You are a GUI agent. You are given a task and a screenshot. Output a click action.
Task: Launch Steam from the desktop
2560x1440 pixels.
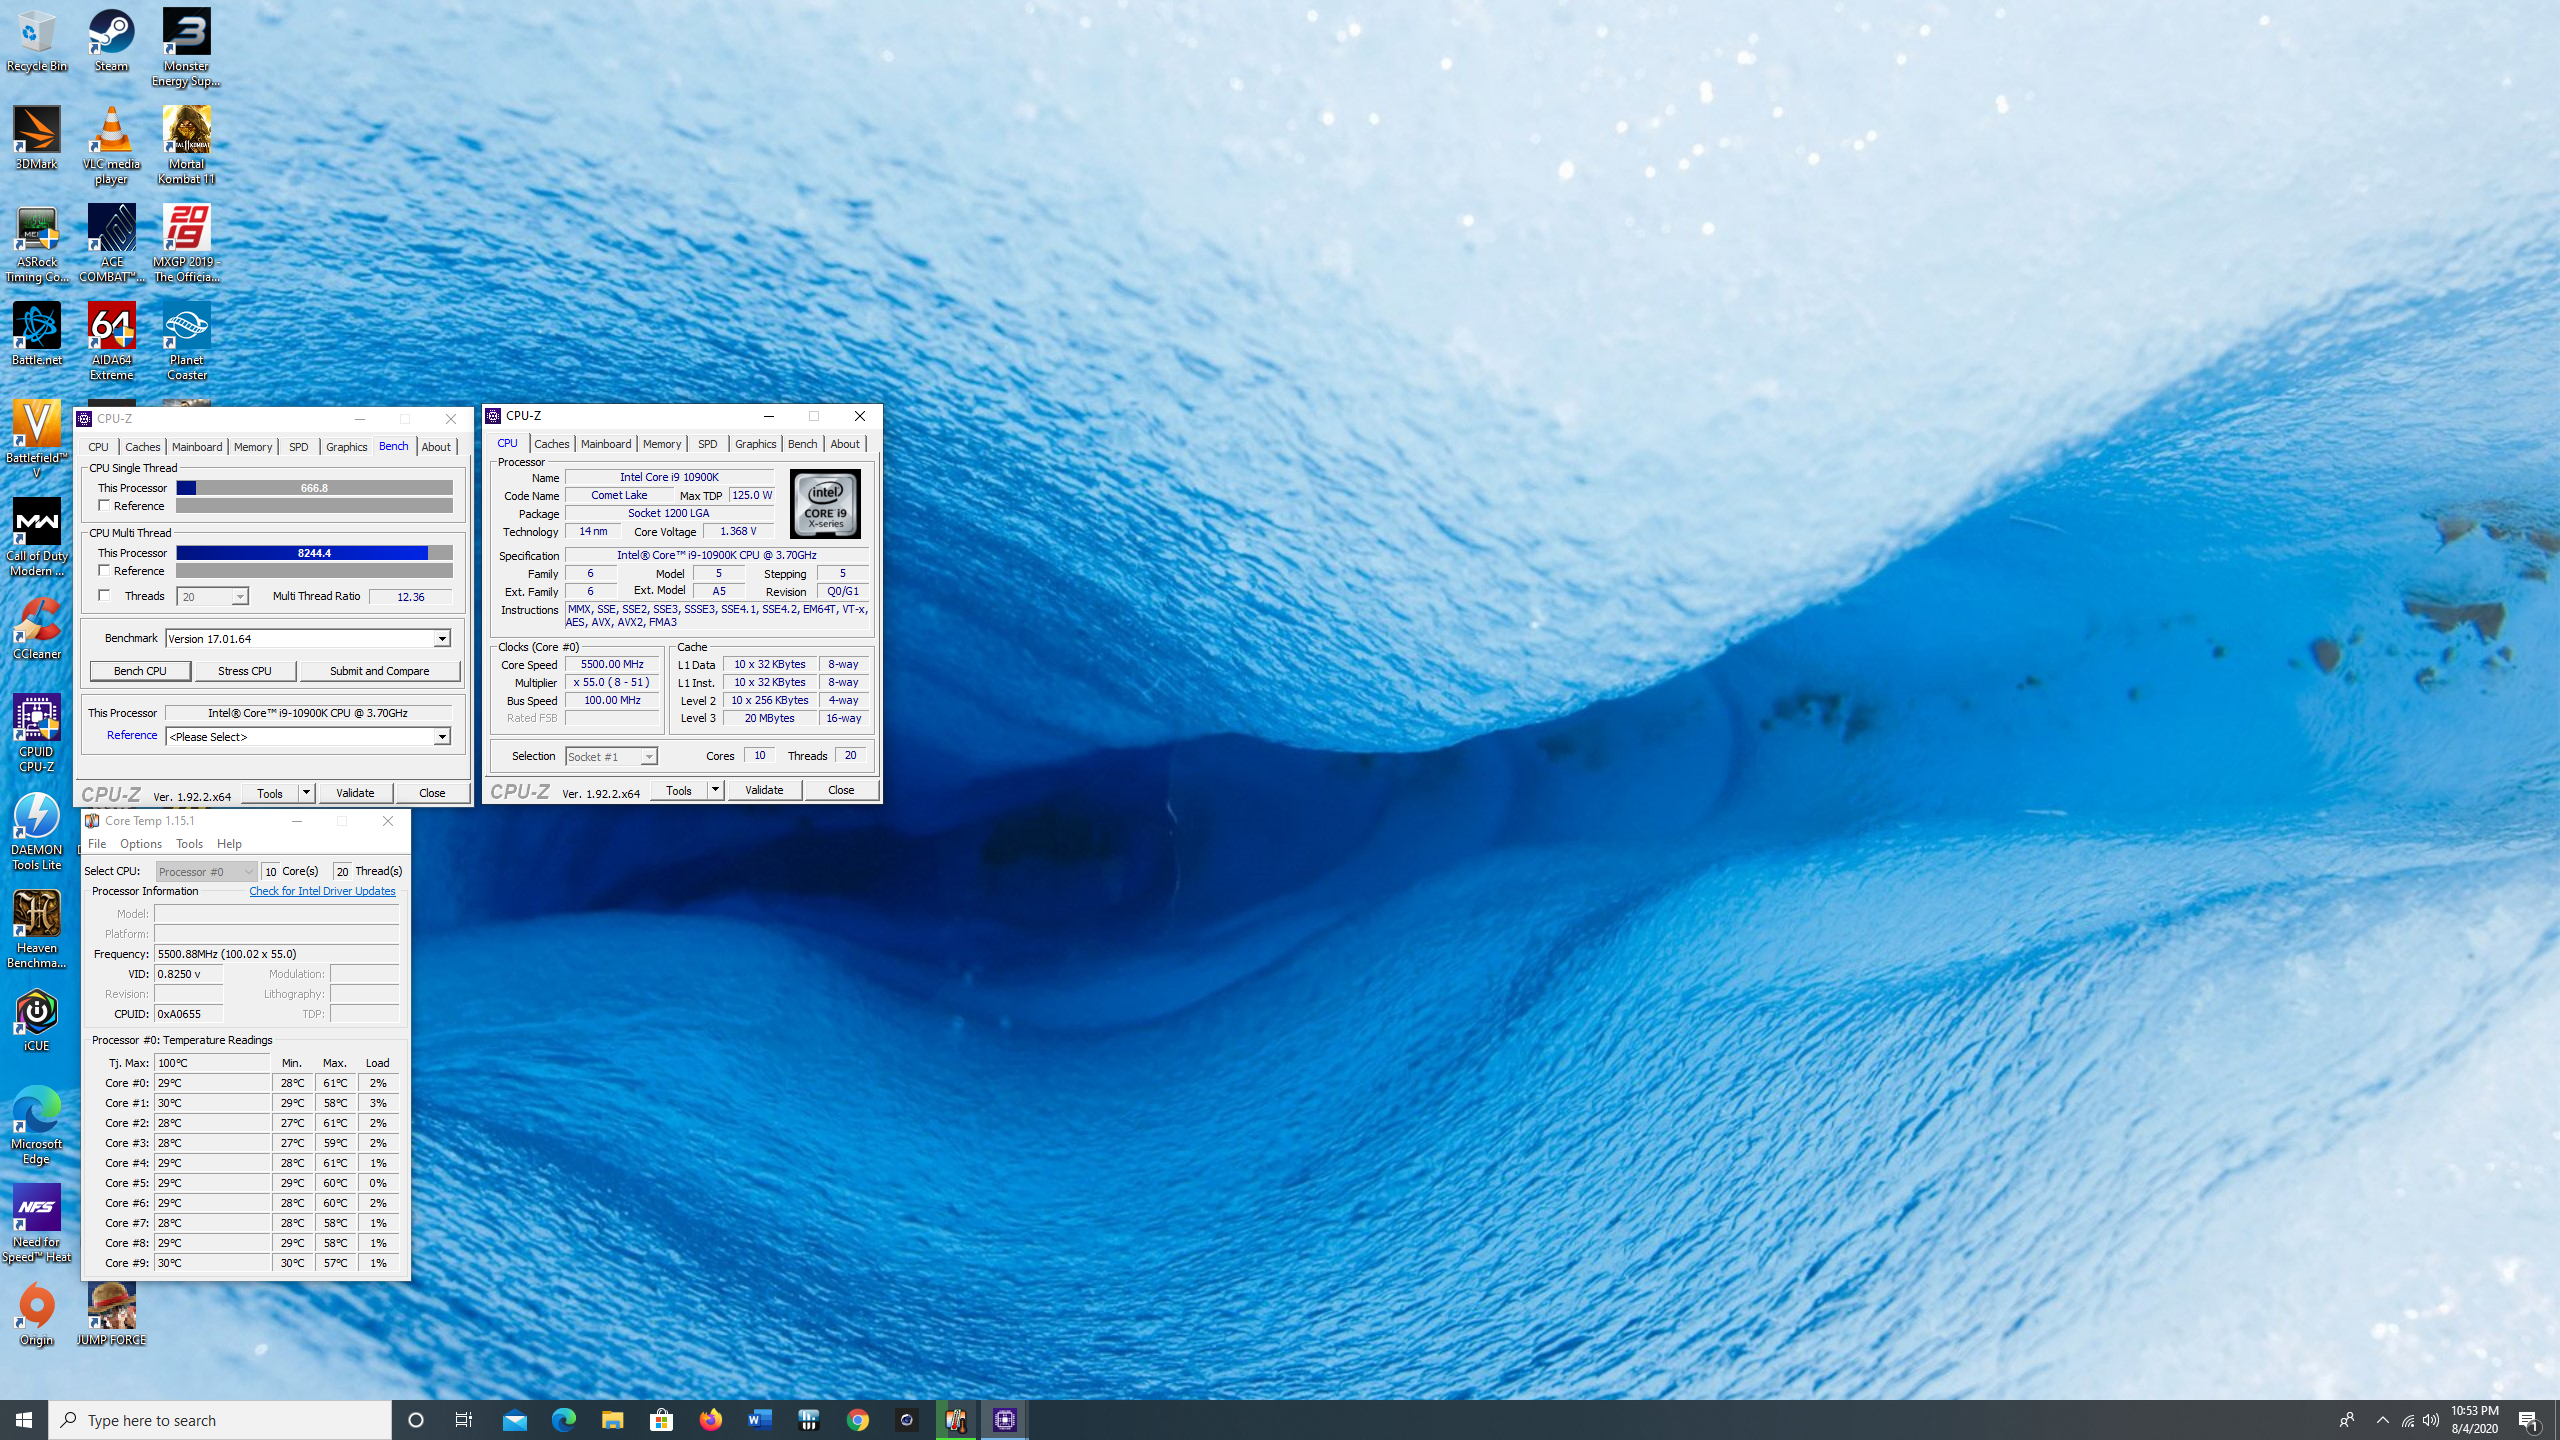pyautogui.click(x=111, y=41)
